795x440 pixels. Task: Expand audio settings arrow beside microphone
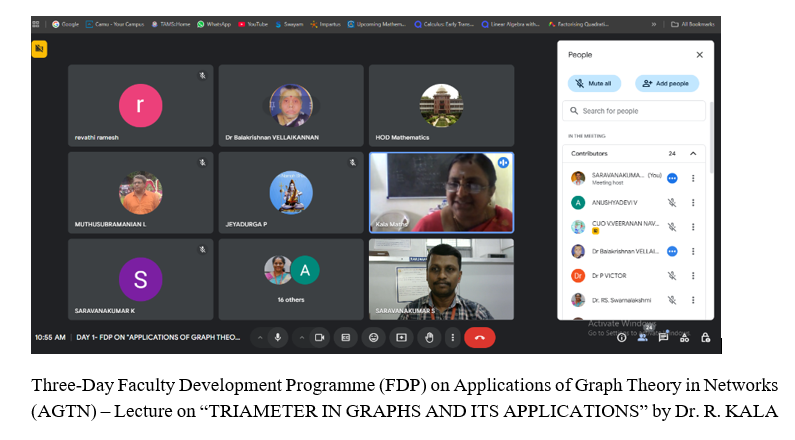pyautogui.click(x=259, y=338)
